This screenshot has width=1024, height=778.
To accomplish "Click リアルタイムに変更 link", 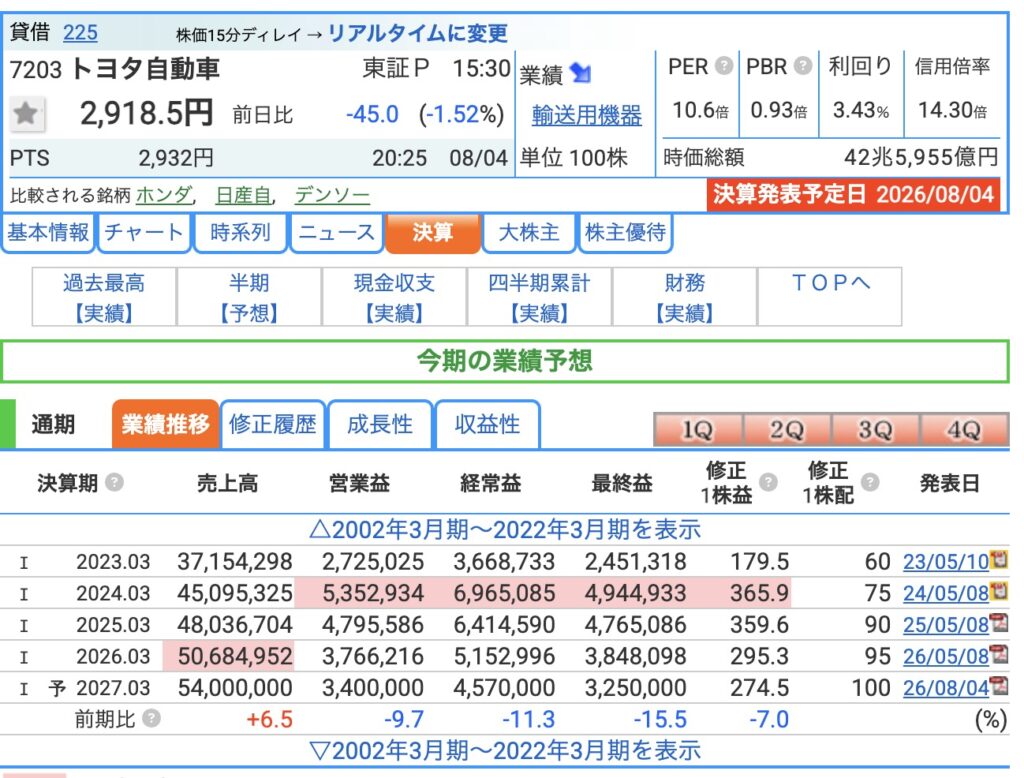I will click(x=417, y=33).
